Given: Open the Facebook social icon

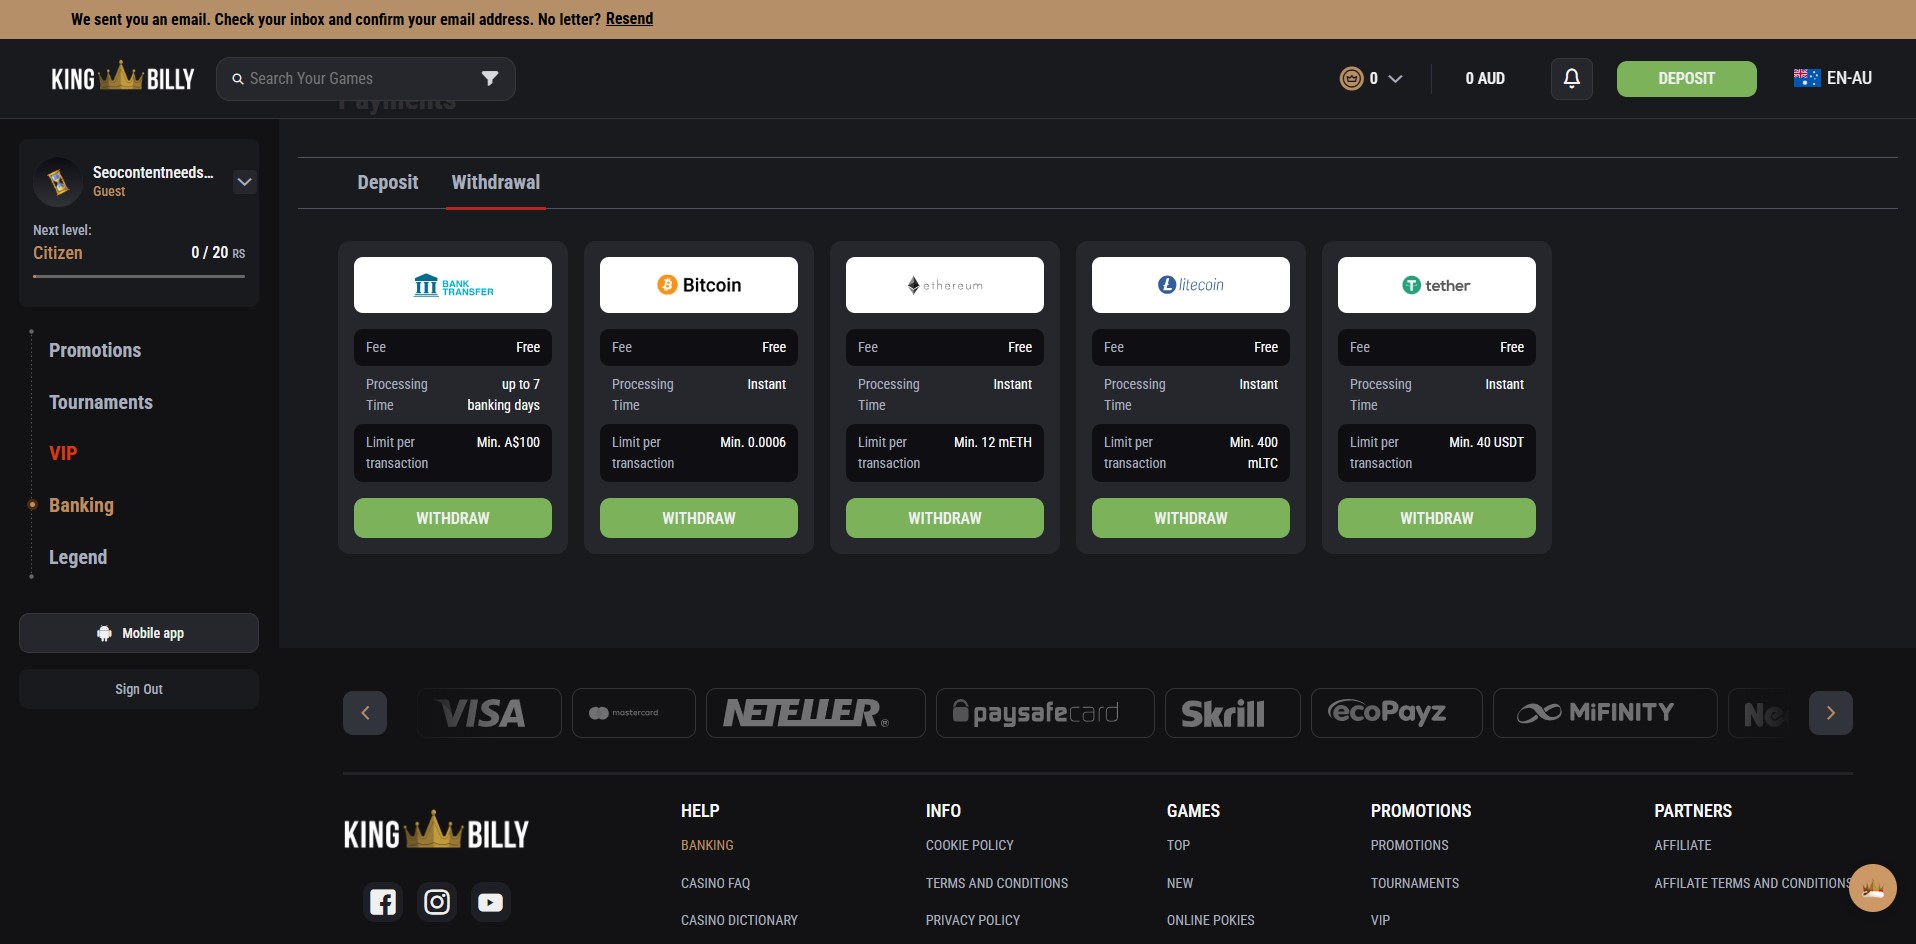Looking at the screenshot, I should (383, 902).
